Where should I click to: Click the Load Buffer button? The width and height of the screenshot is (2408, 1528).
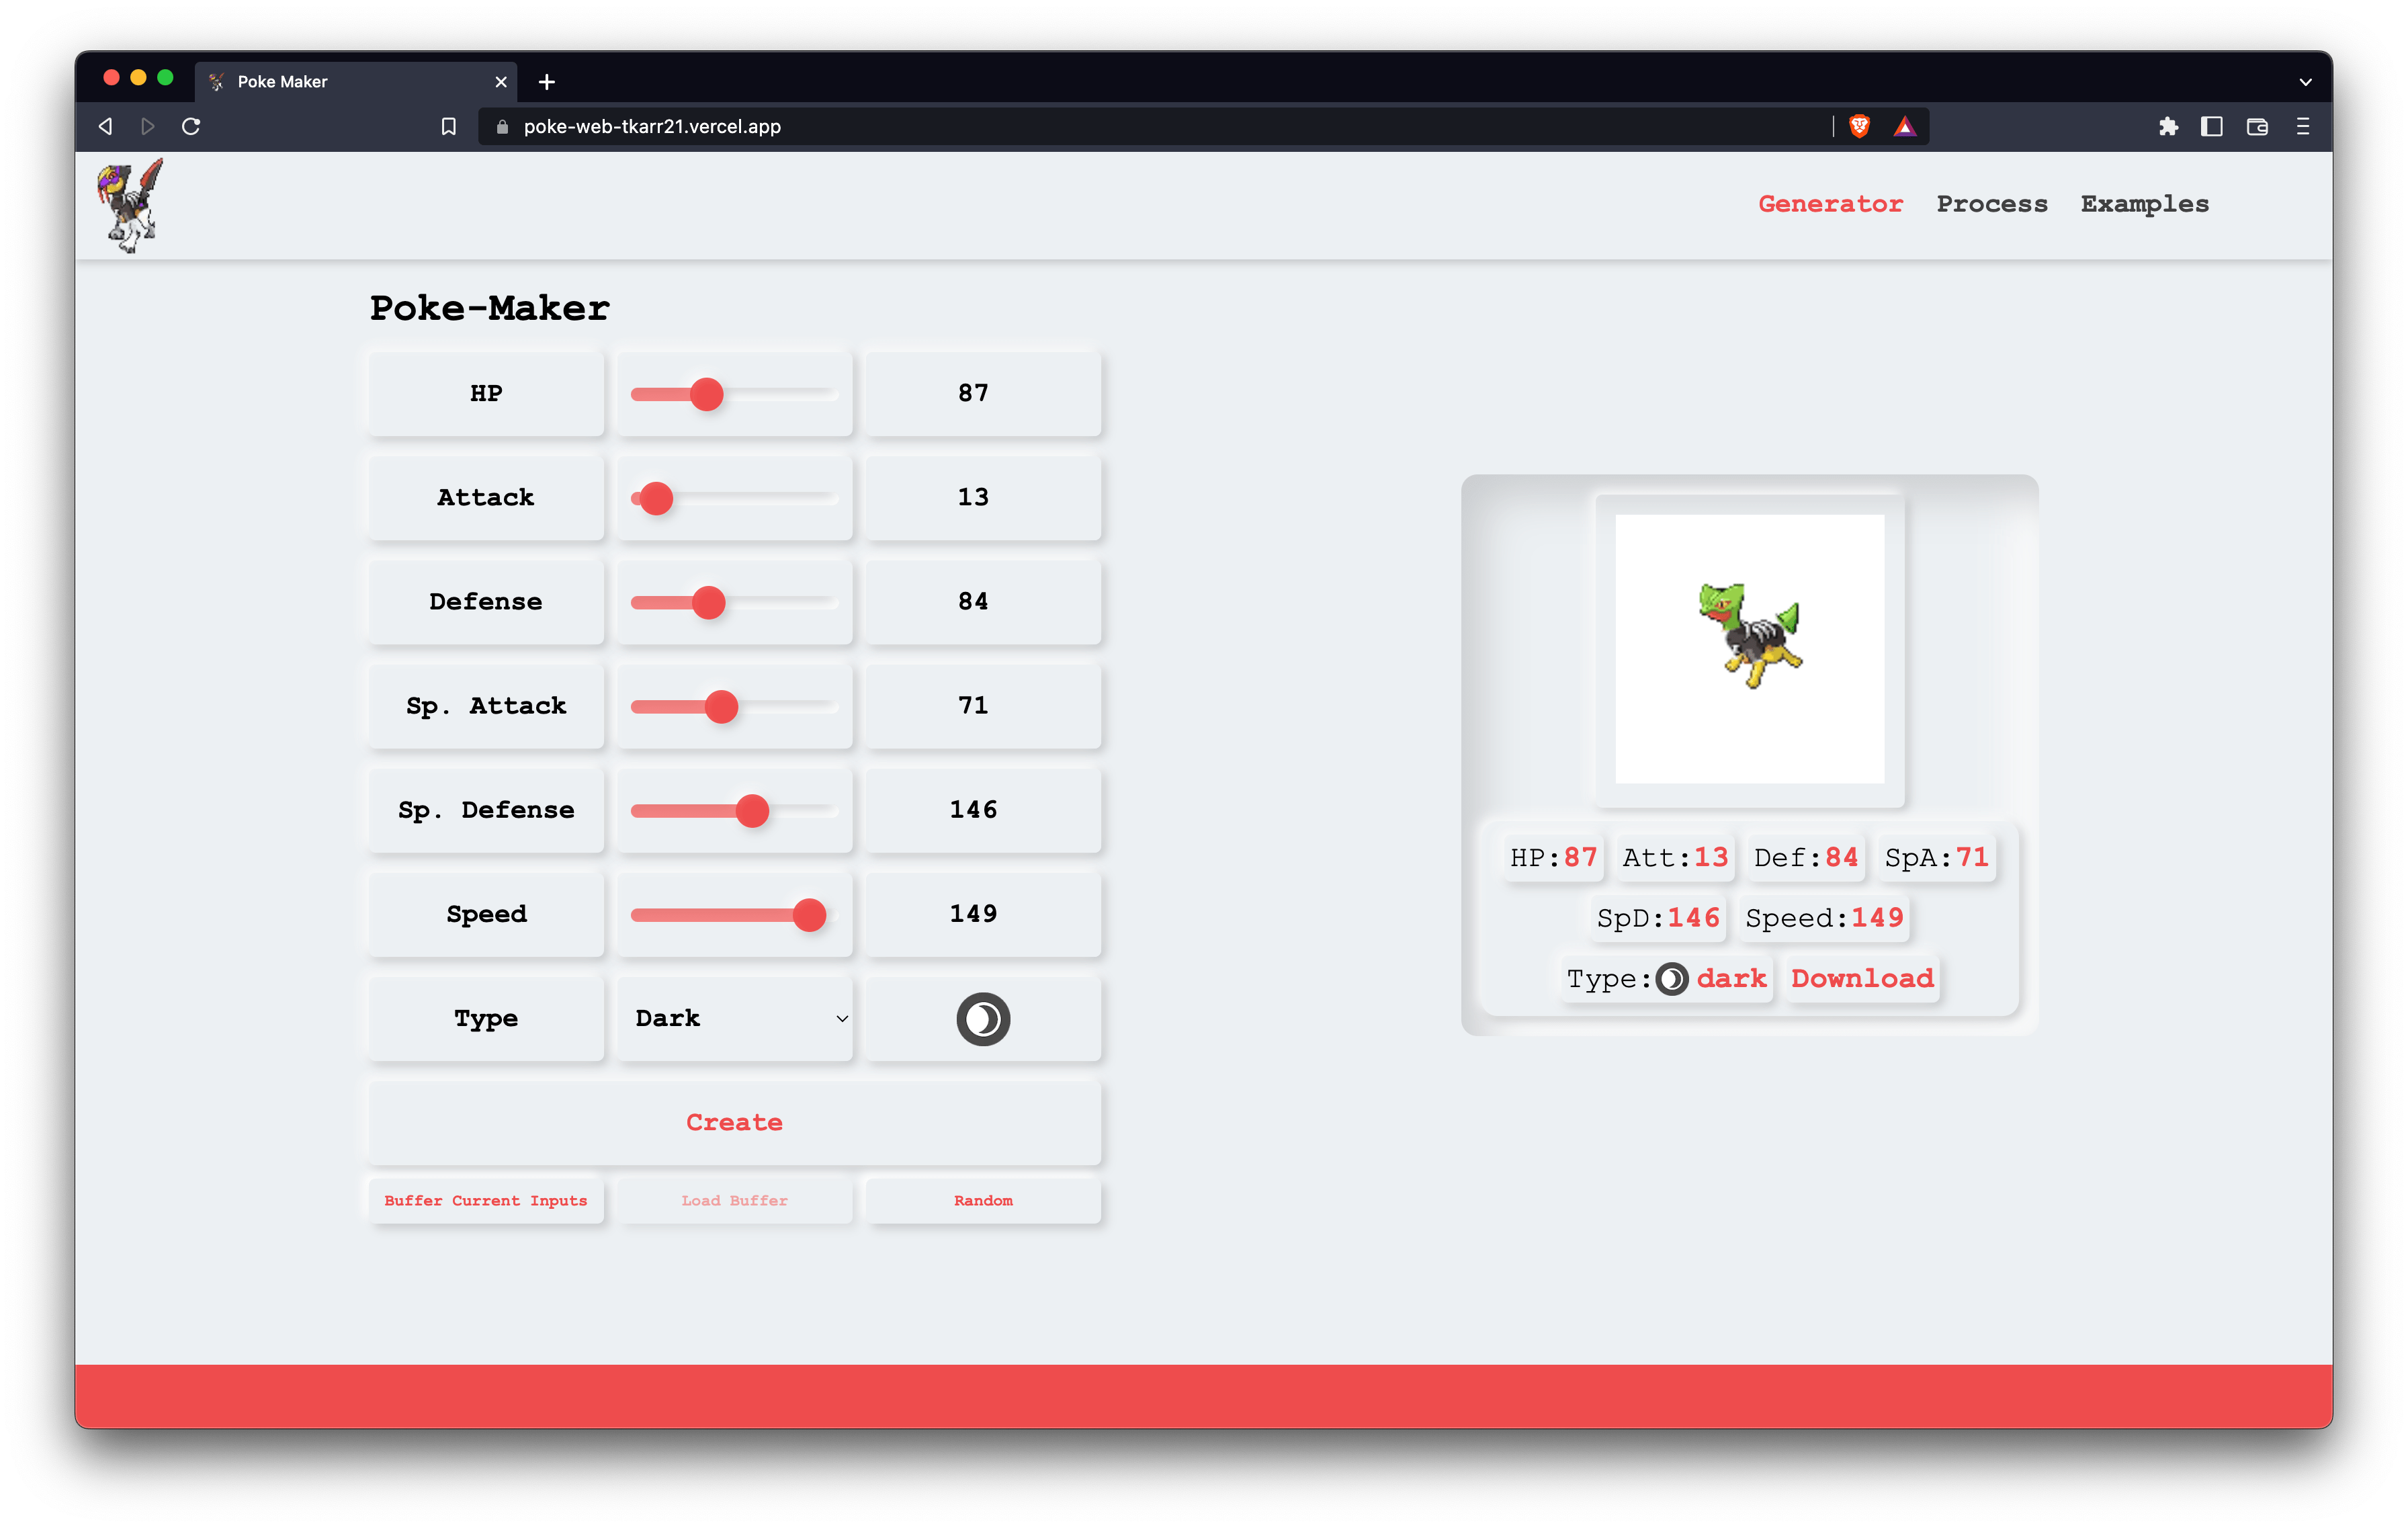pos(735,1201)
